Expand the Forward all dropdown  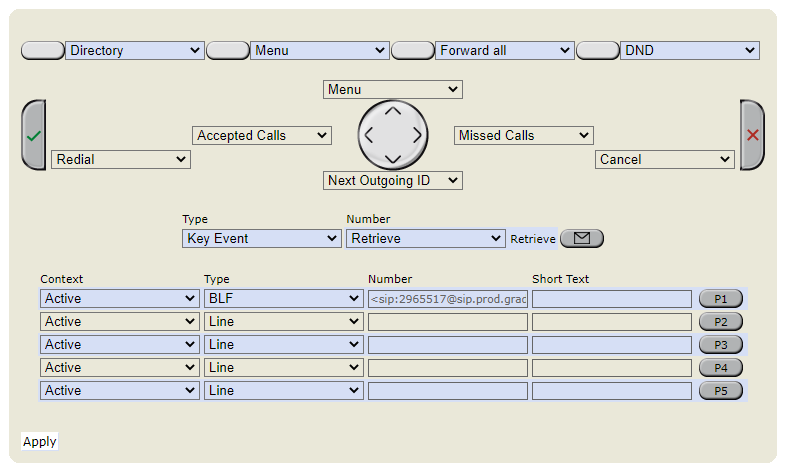(x=505, y=50)
